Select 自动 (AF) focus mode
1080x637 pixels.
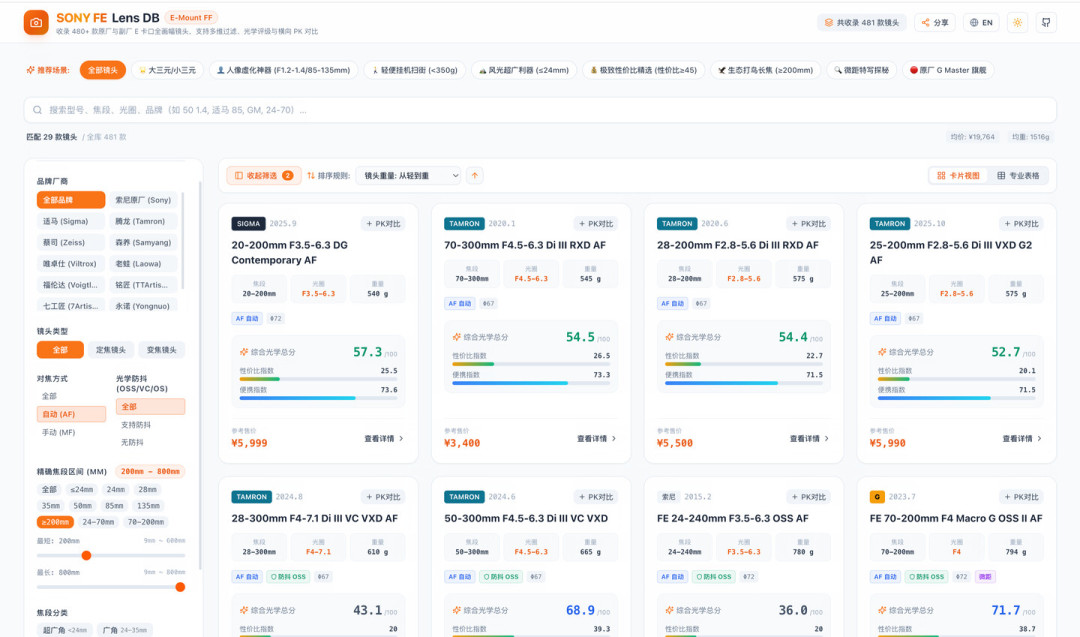71,414
